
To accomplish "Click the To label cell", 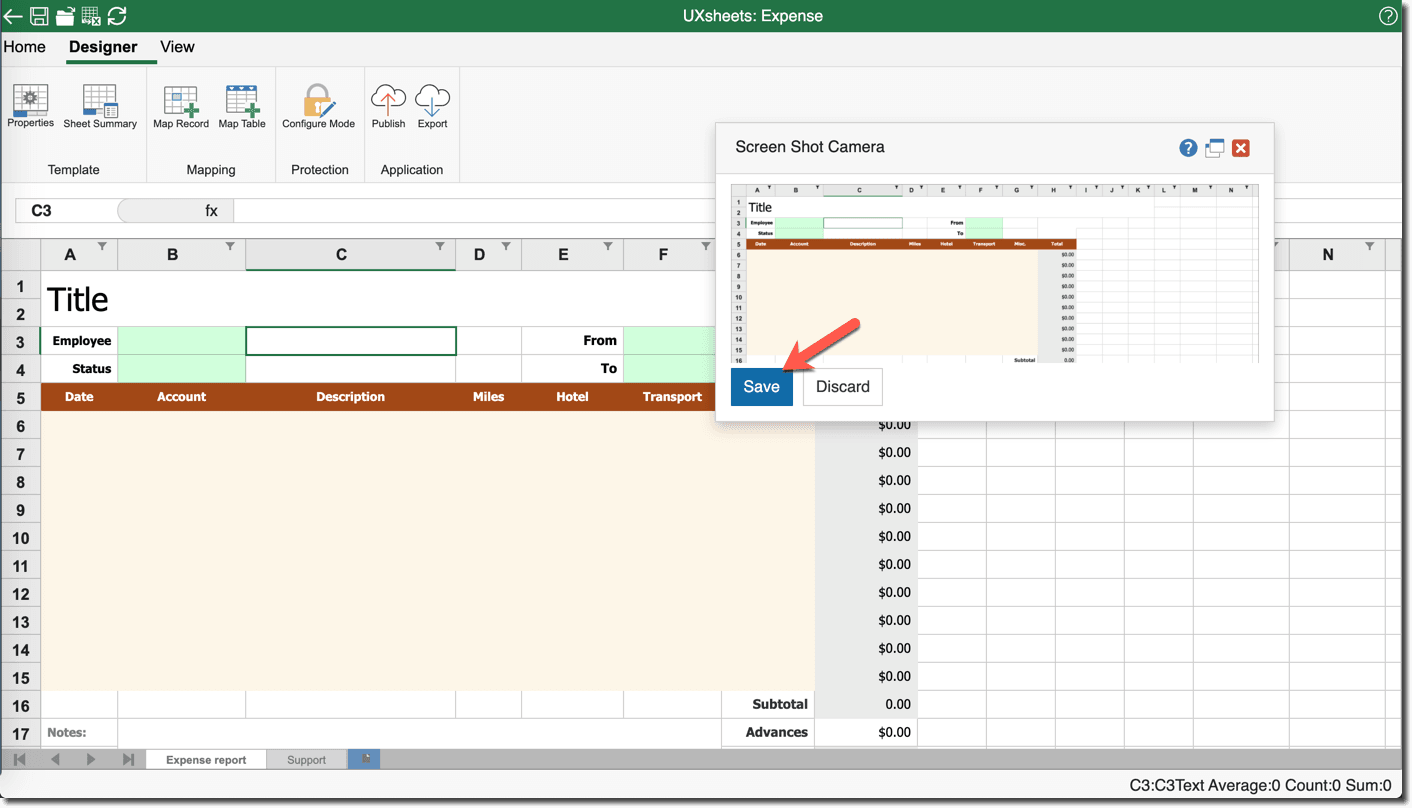I will (572, 369).
